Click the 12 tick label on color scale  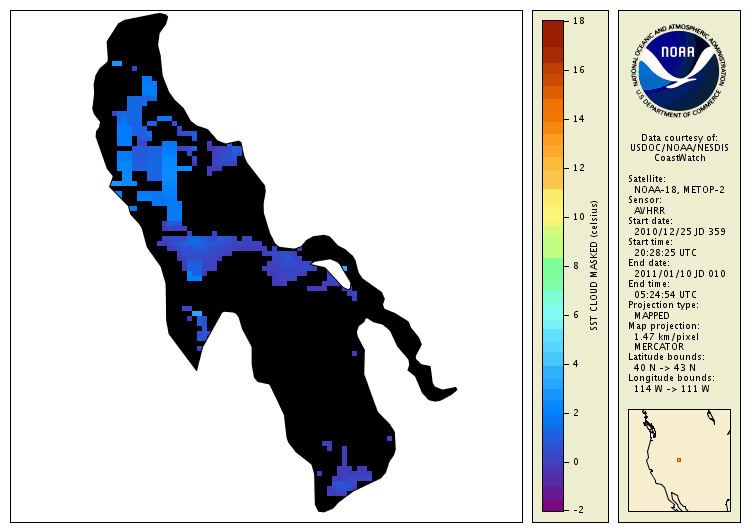(579, 168)
